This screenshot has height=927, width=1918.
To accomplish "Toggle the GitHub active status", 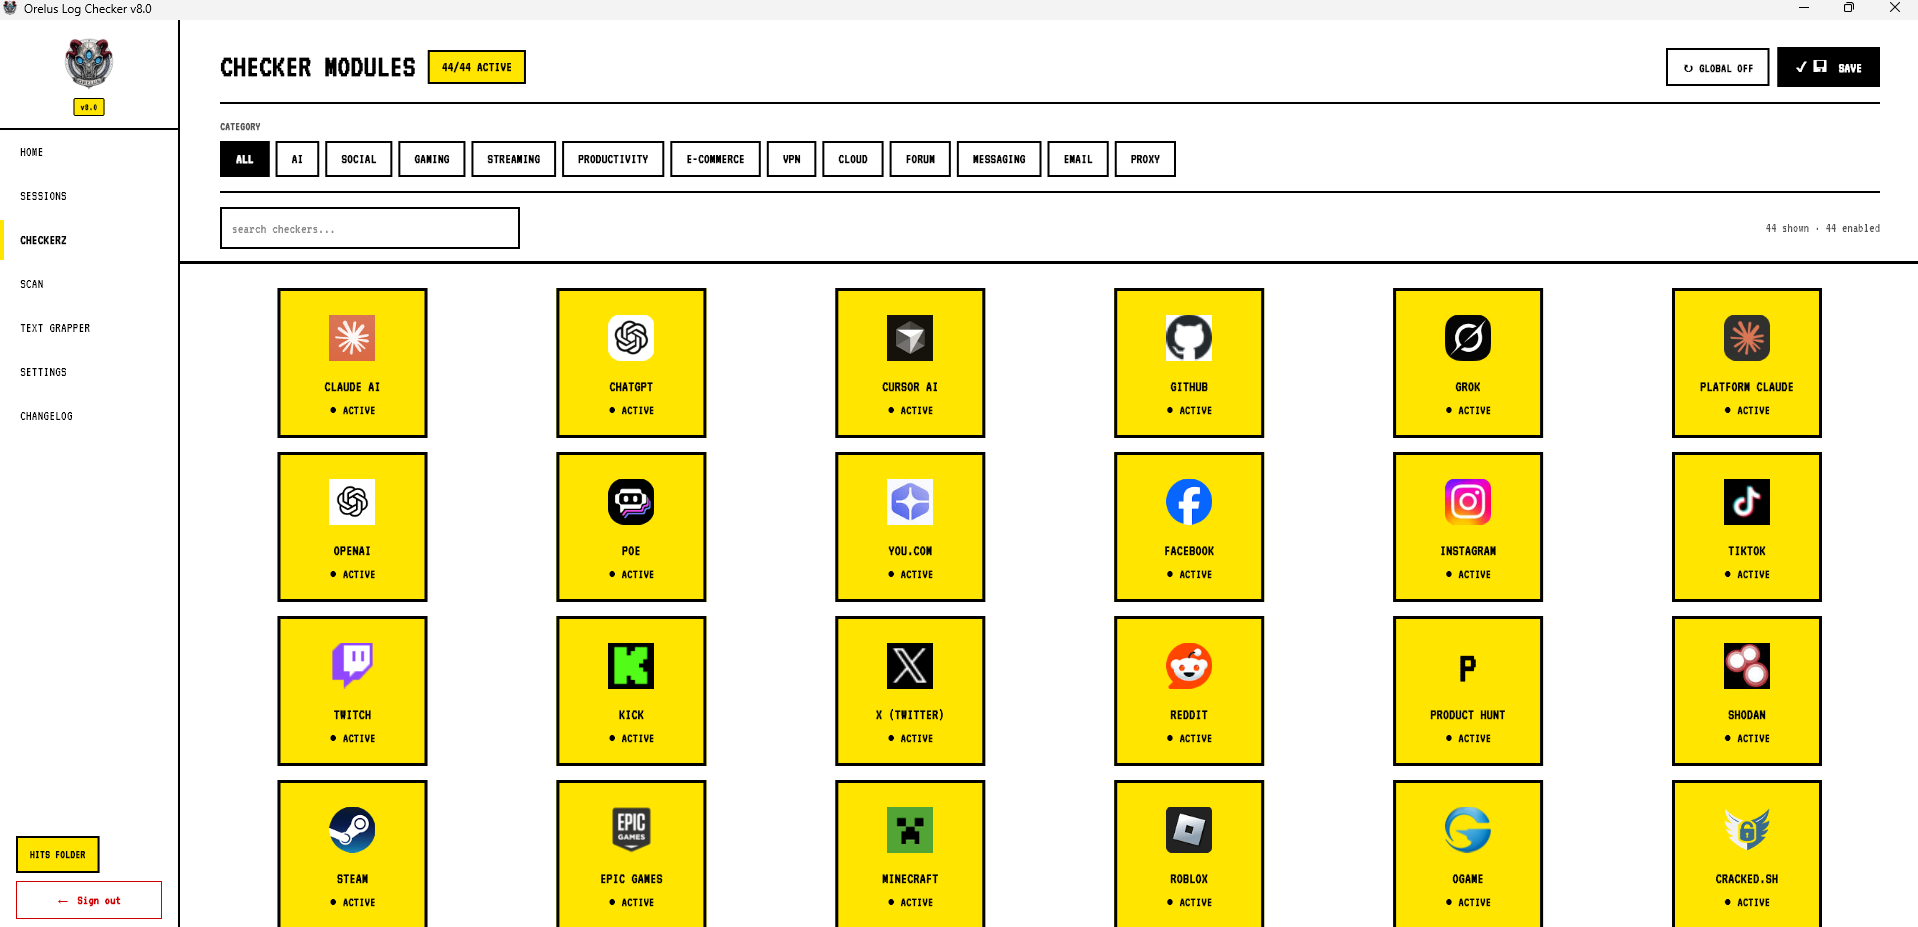I will pos(1189,411).
